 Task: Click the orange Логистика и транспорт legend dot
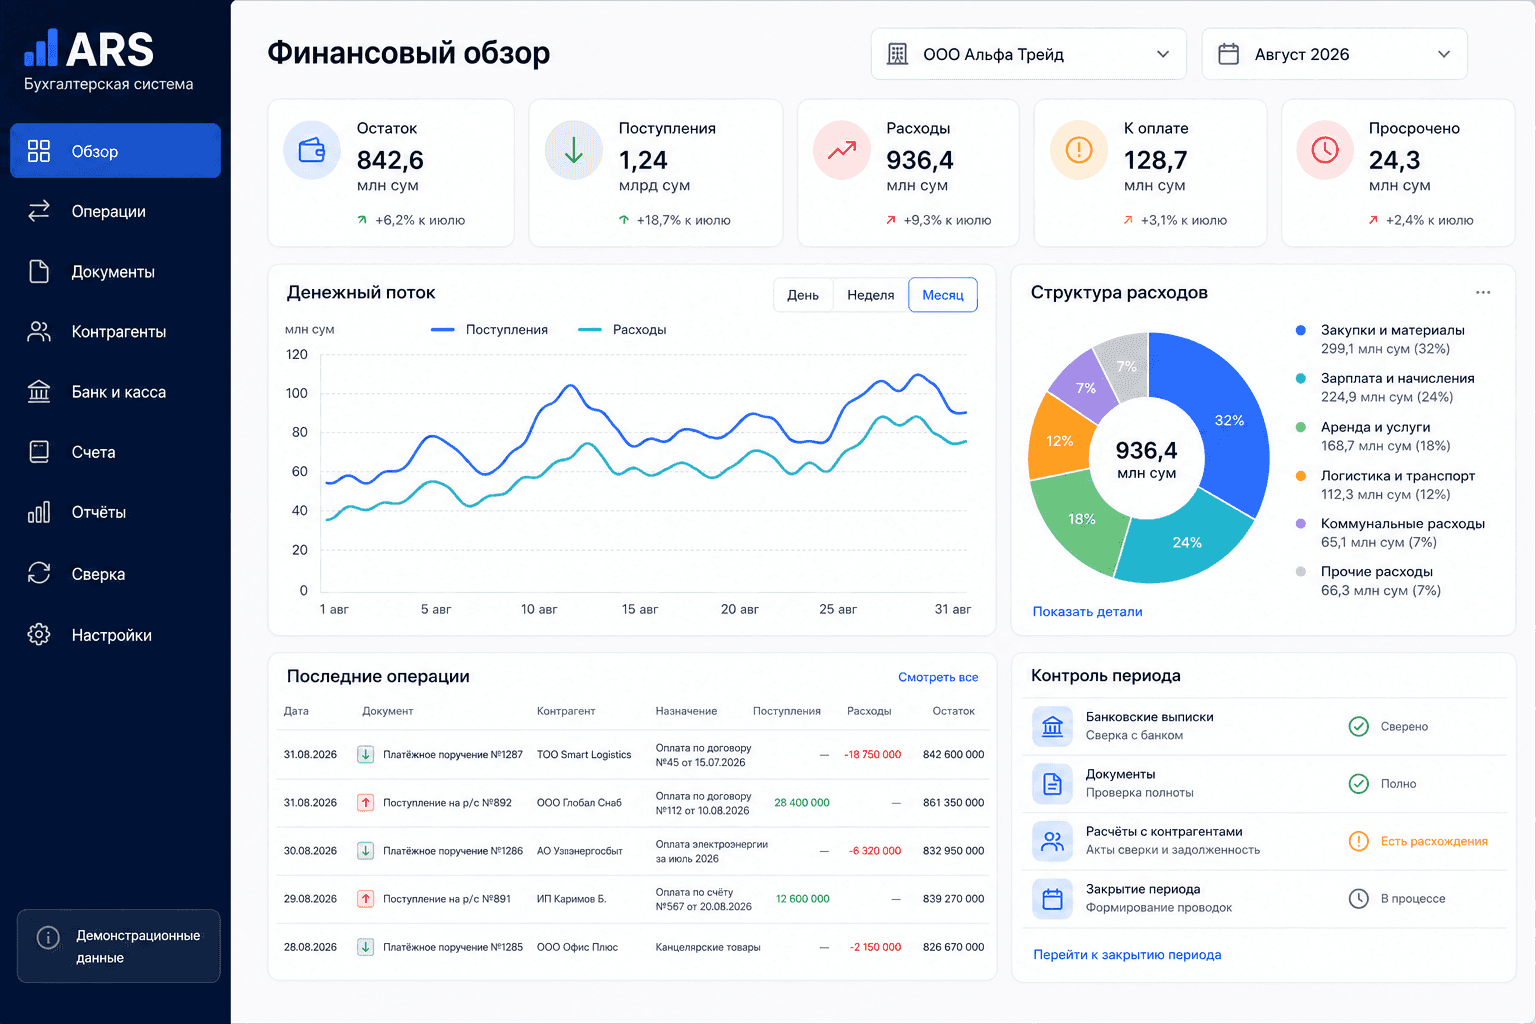coord(1300,476)
